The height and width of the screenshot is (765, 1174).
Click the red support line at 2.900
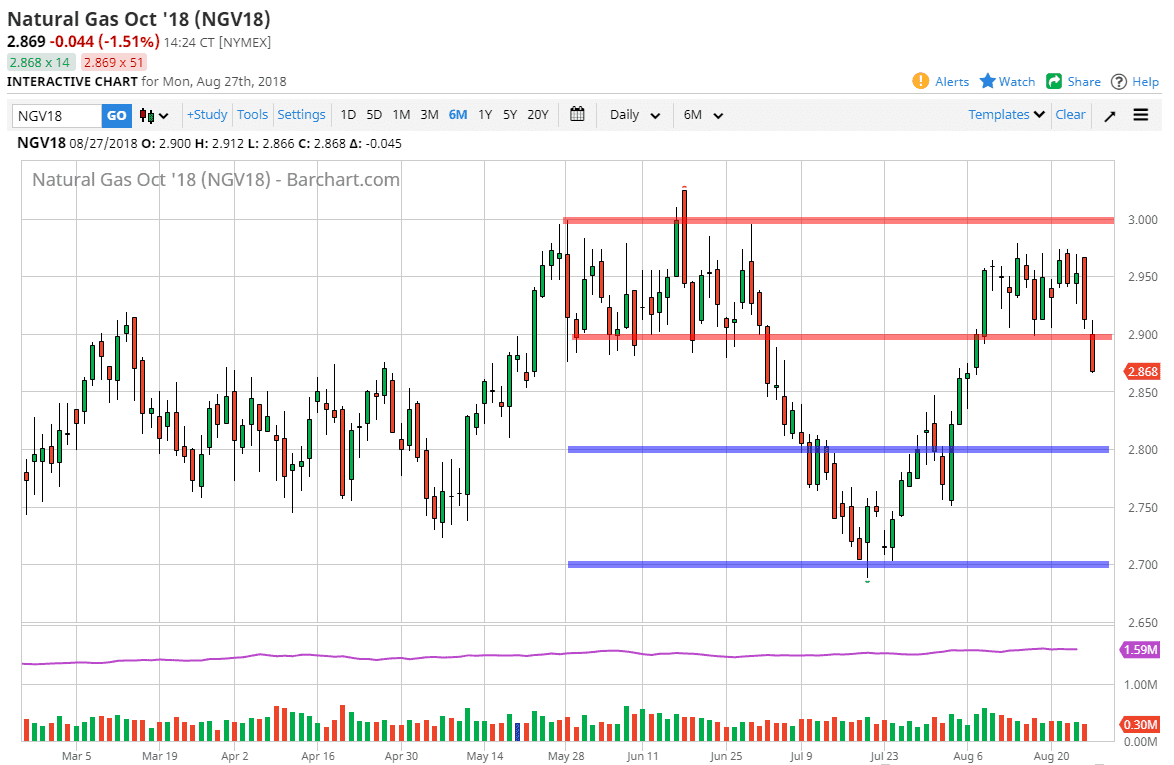coord(842,337)
